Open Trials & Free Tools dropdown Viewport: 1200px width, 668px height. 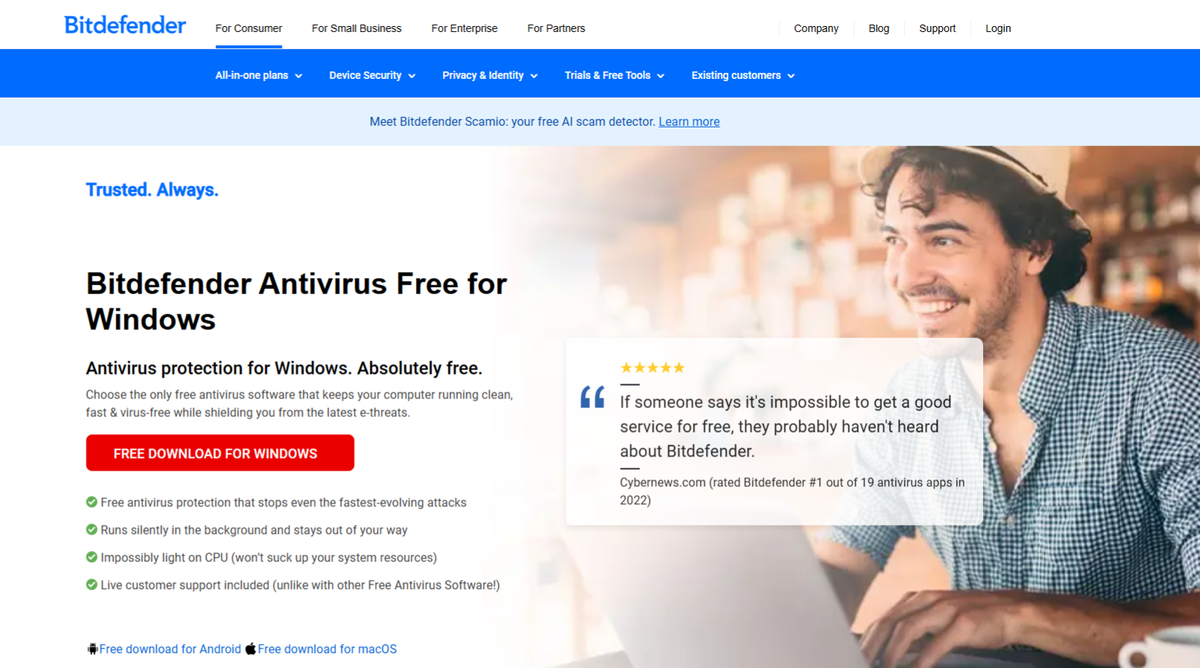click(x=614, y=75)
